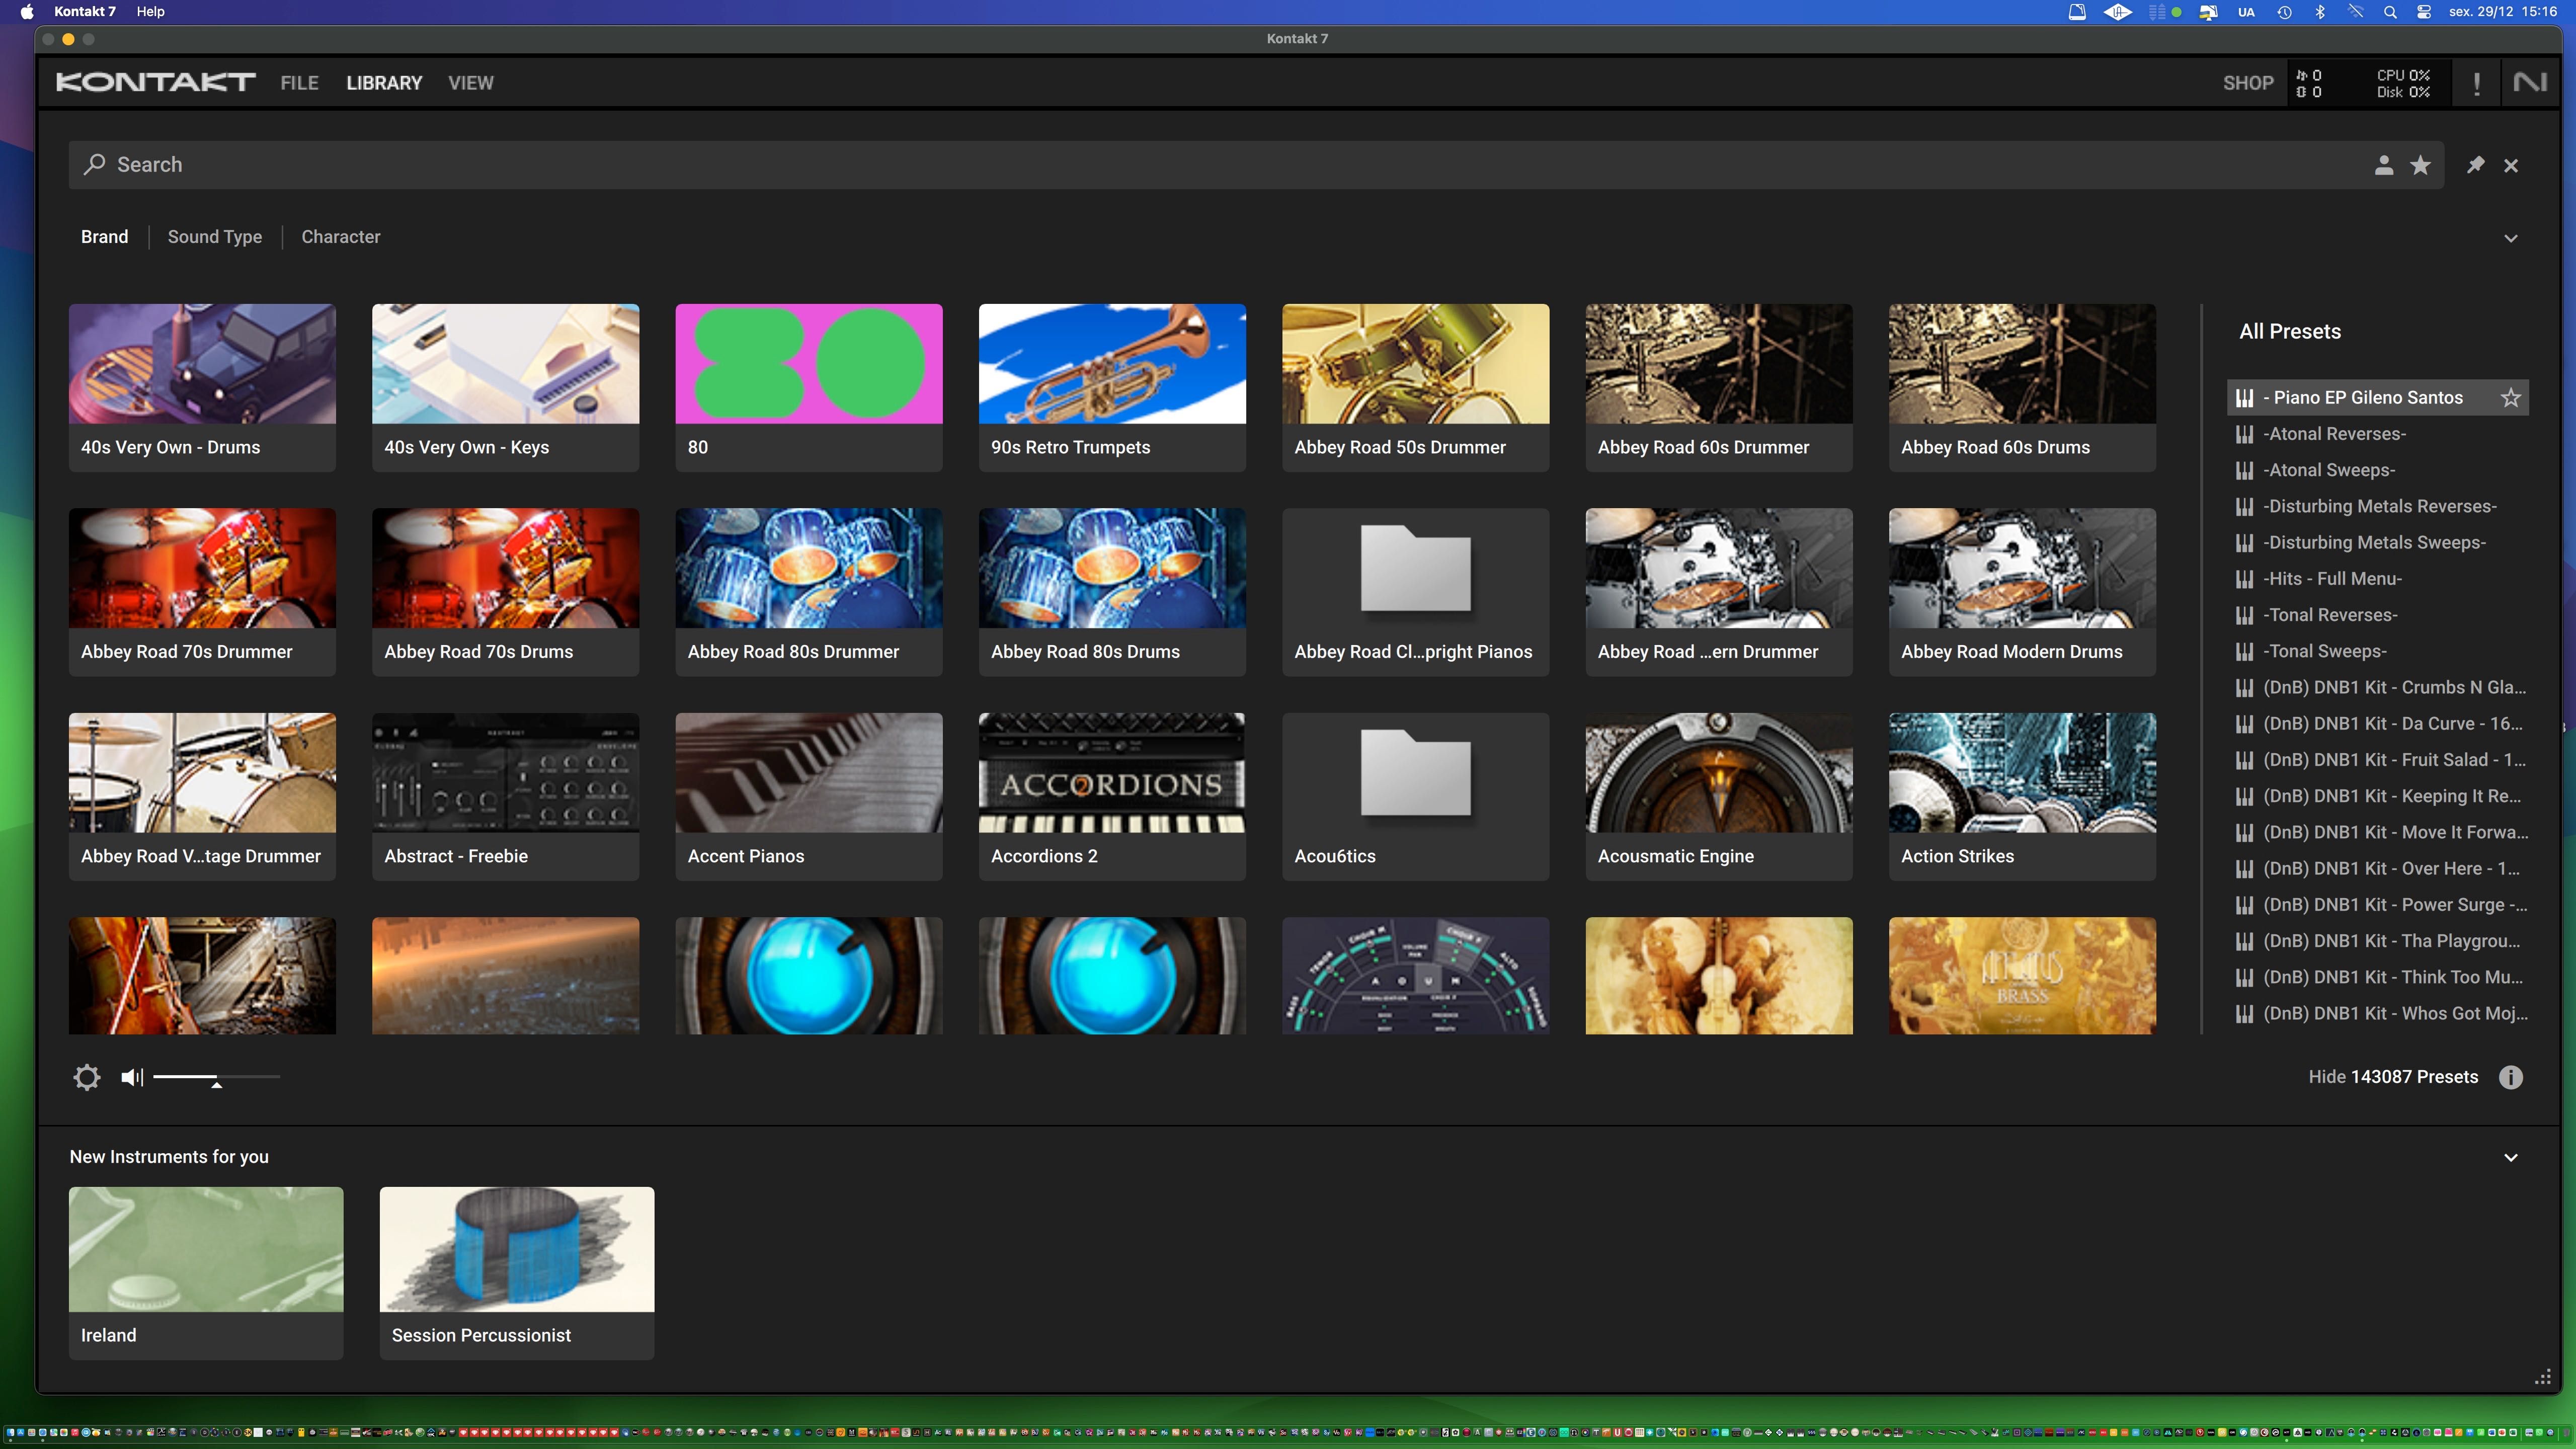Click the All Presets heading

click(2290, 332)
